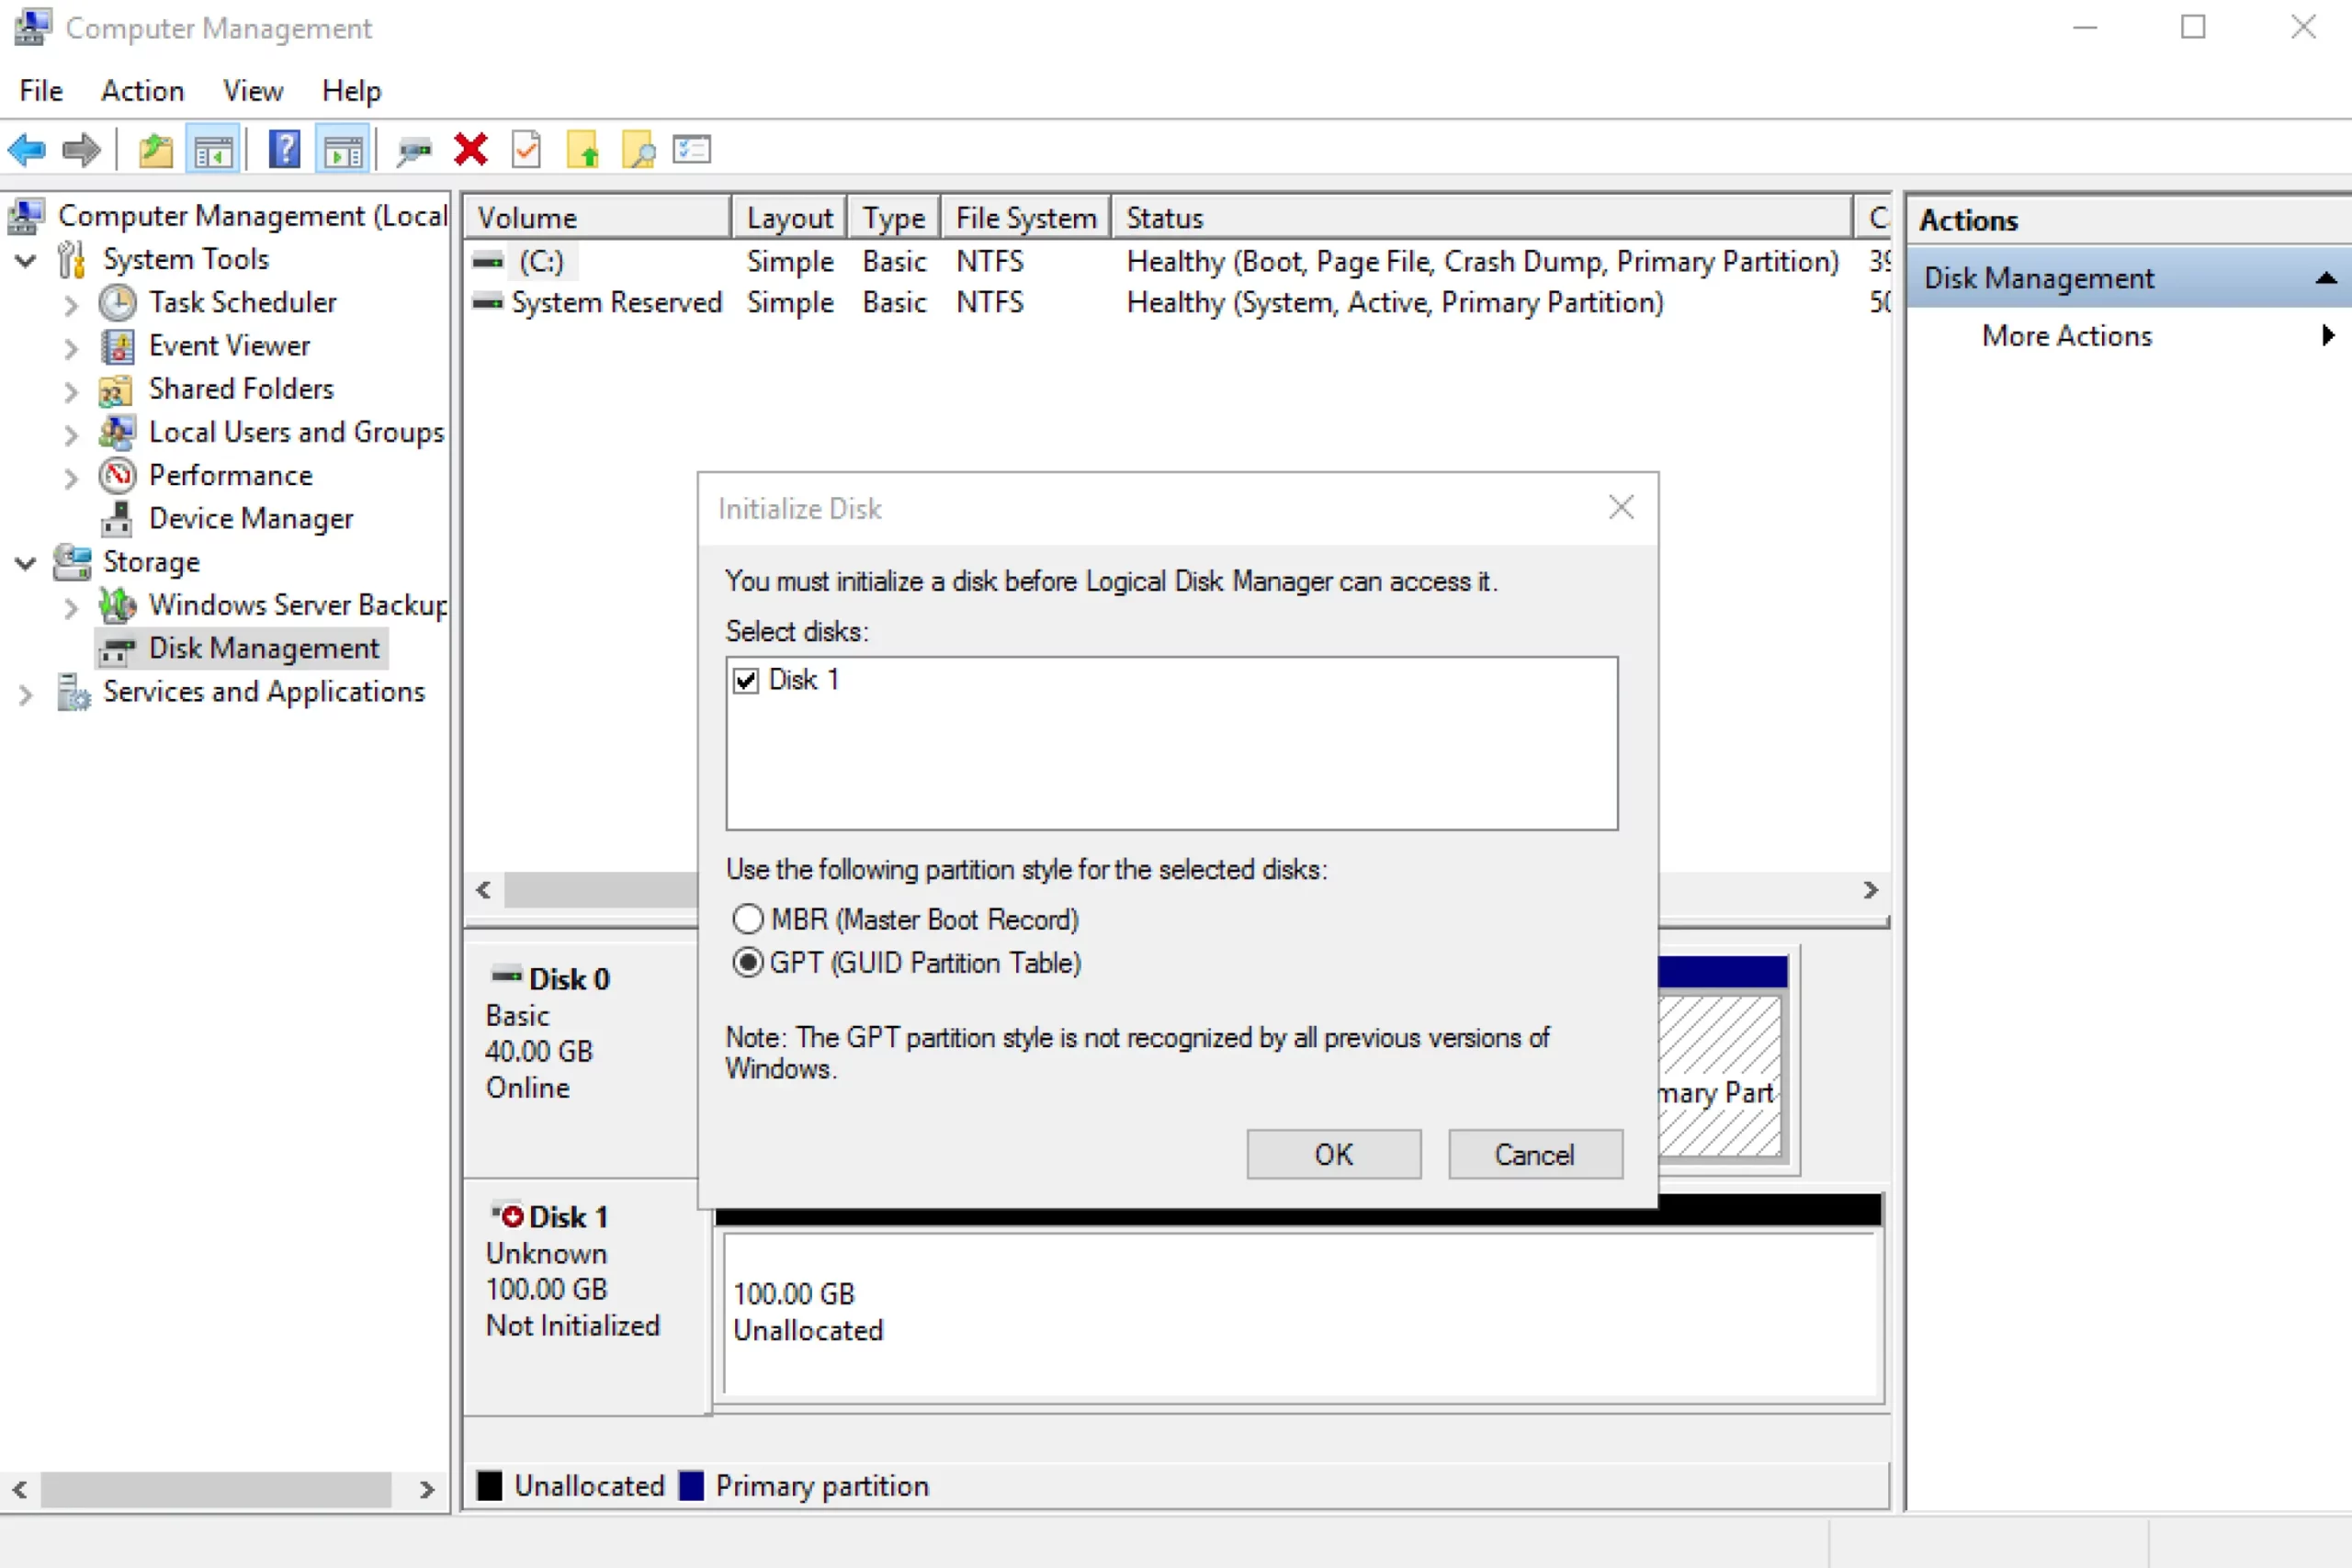Click the blue Help question mark icon
Viewport: 2352px width, 1568px height.
284,151
